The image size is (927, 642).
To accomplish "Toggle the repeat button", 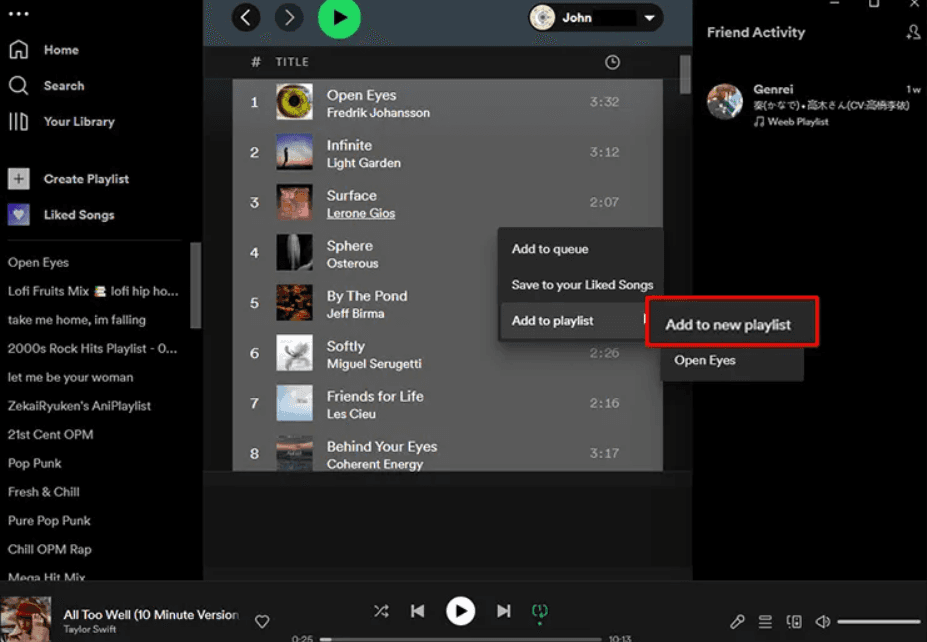I will click(x=540, y=611).
